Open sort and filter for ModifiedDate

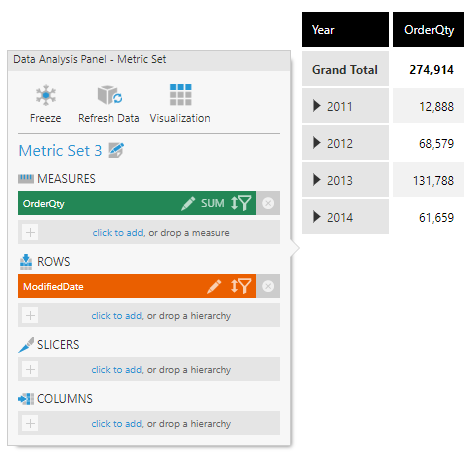[x=241, y=286]
